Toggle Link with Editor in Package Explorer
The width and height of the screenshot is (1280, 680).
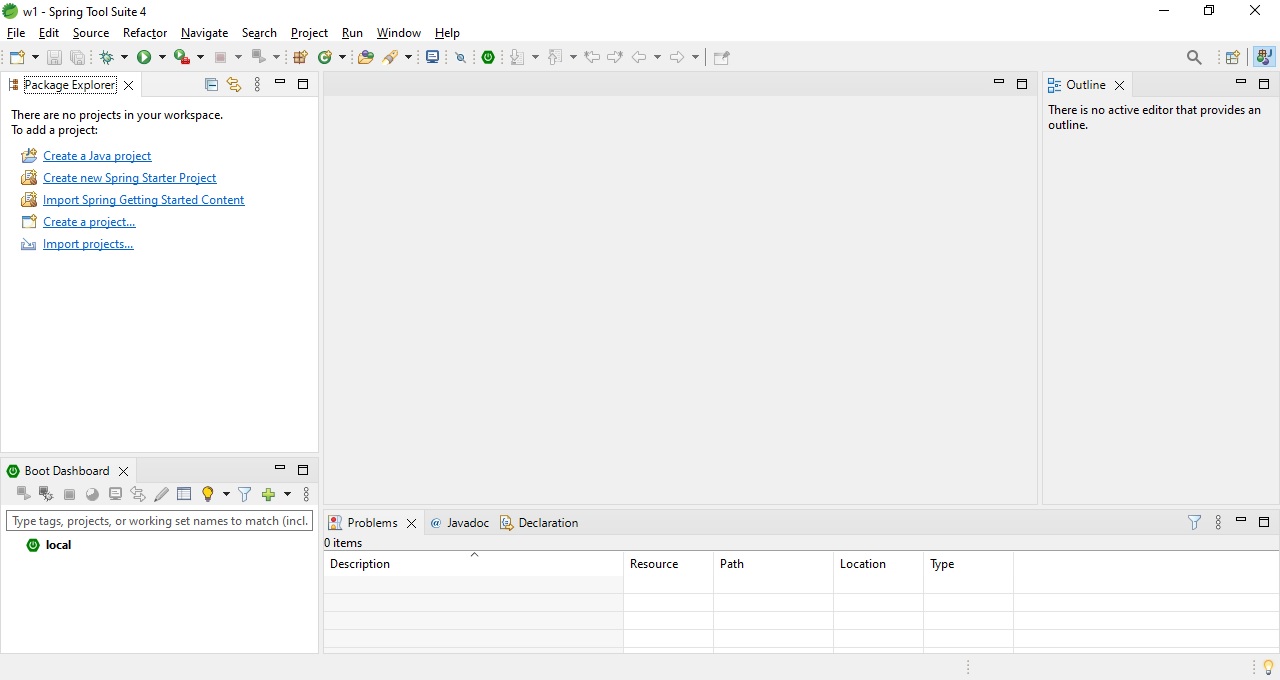point(234,85)
